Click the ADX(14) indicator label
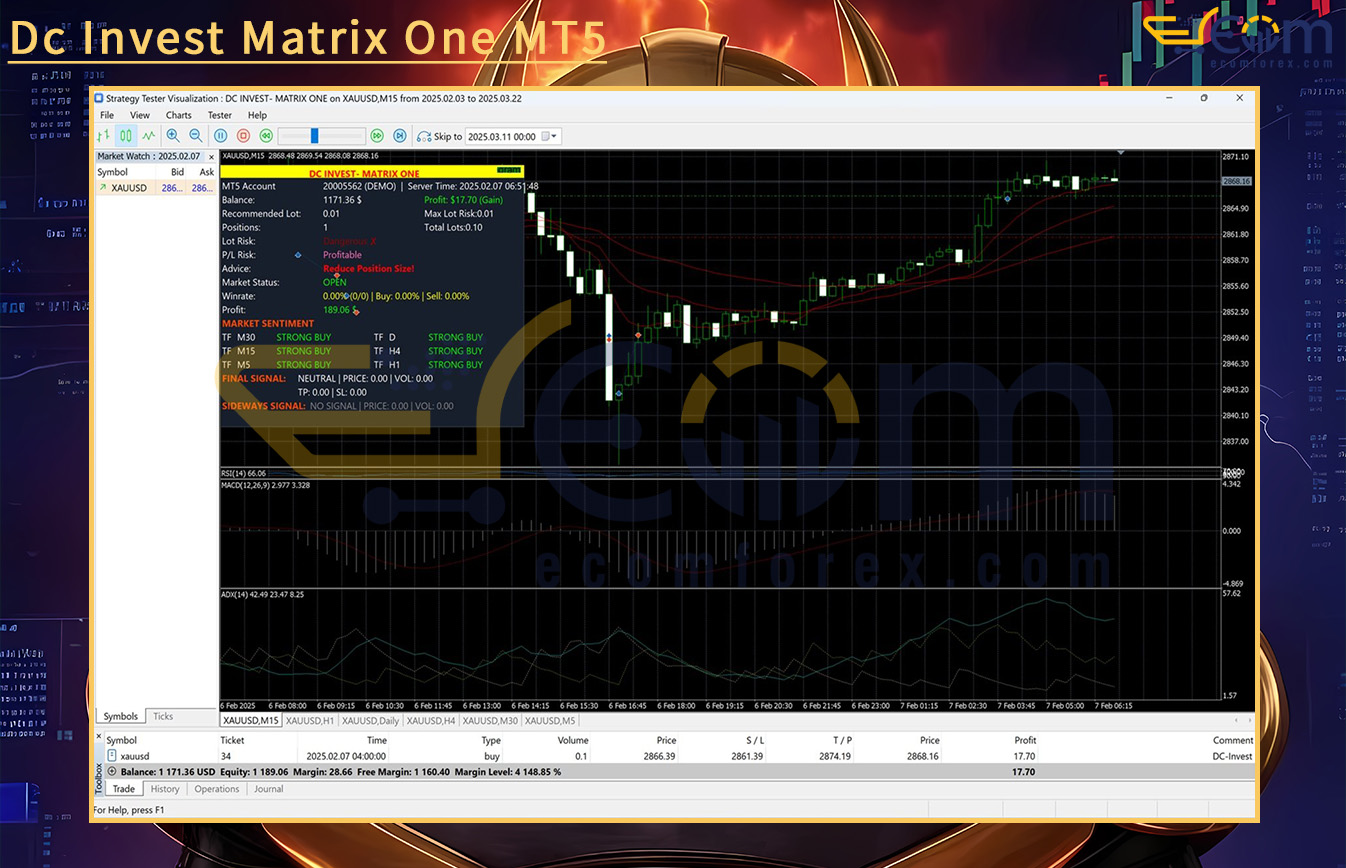This screenshot has height=868, width=1346. click(x=263, y=595)
